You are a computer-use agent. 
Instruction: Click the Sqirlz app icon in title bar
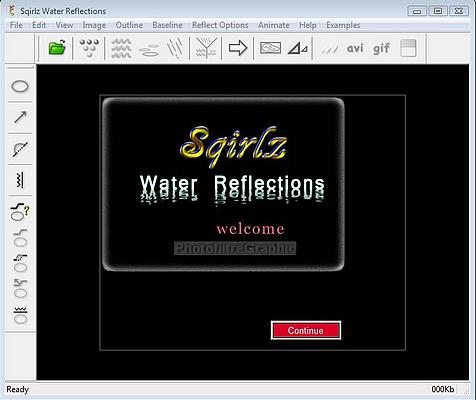(12, 11)
